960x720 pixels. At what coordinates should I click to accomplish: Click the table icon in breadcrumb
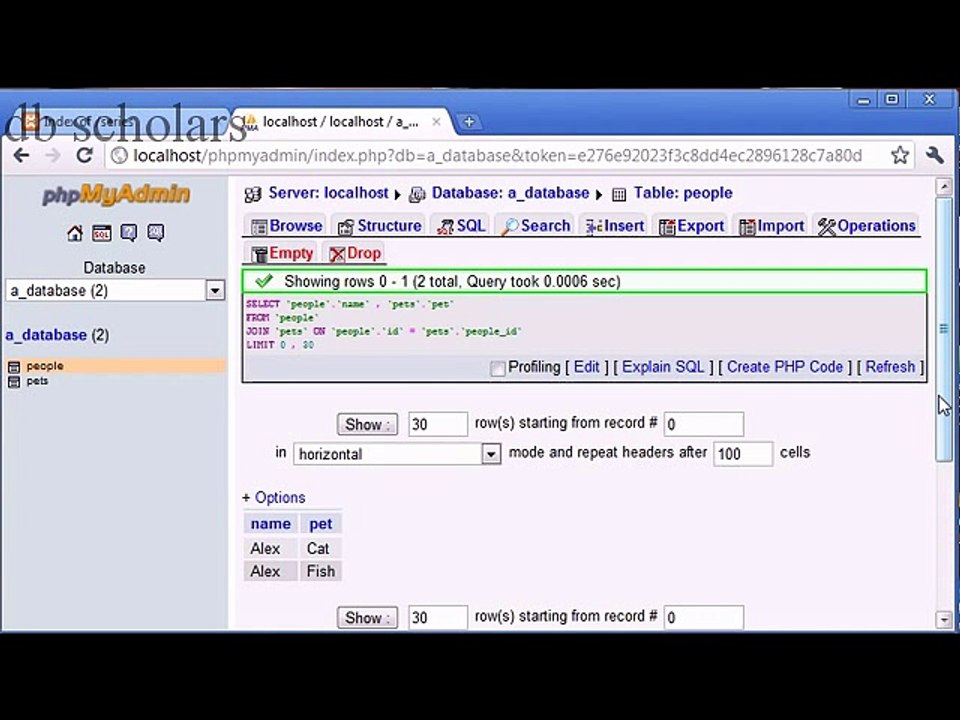coord(619,195)
